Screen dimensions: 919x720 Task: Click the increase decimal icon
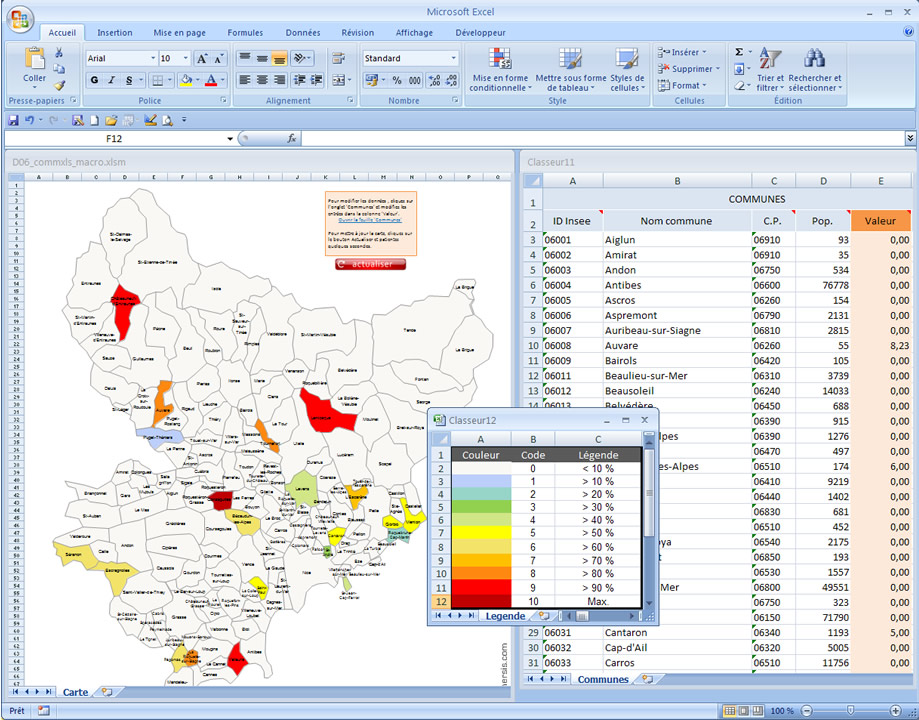[434, 80]
